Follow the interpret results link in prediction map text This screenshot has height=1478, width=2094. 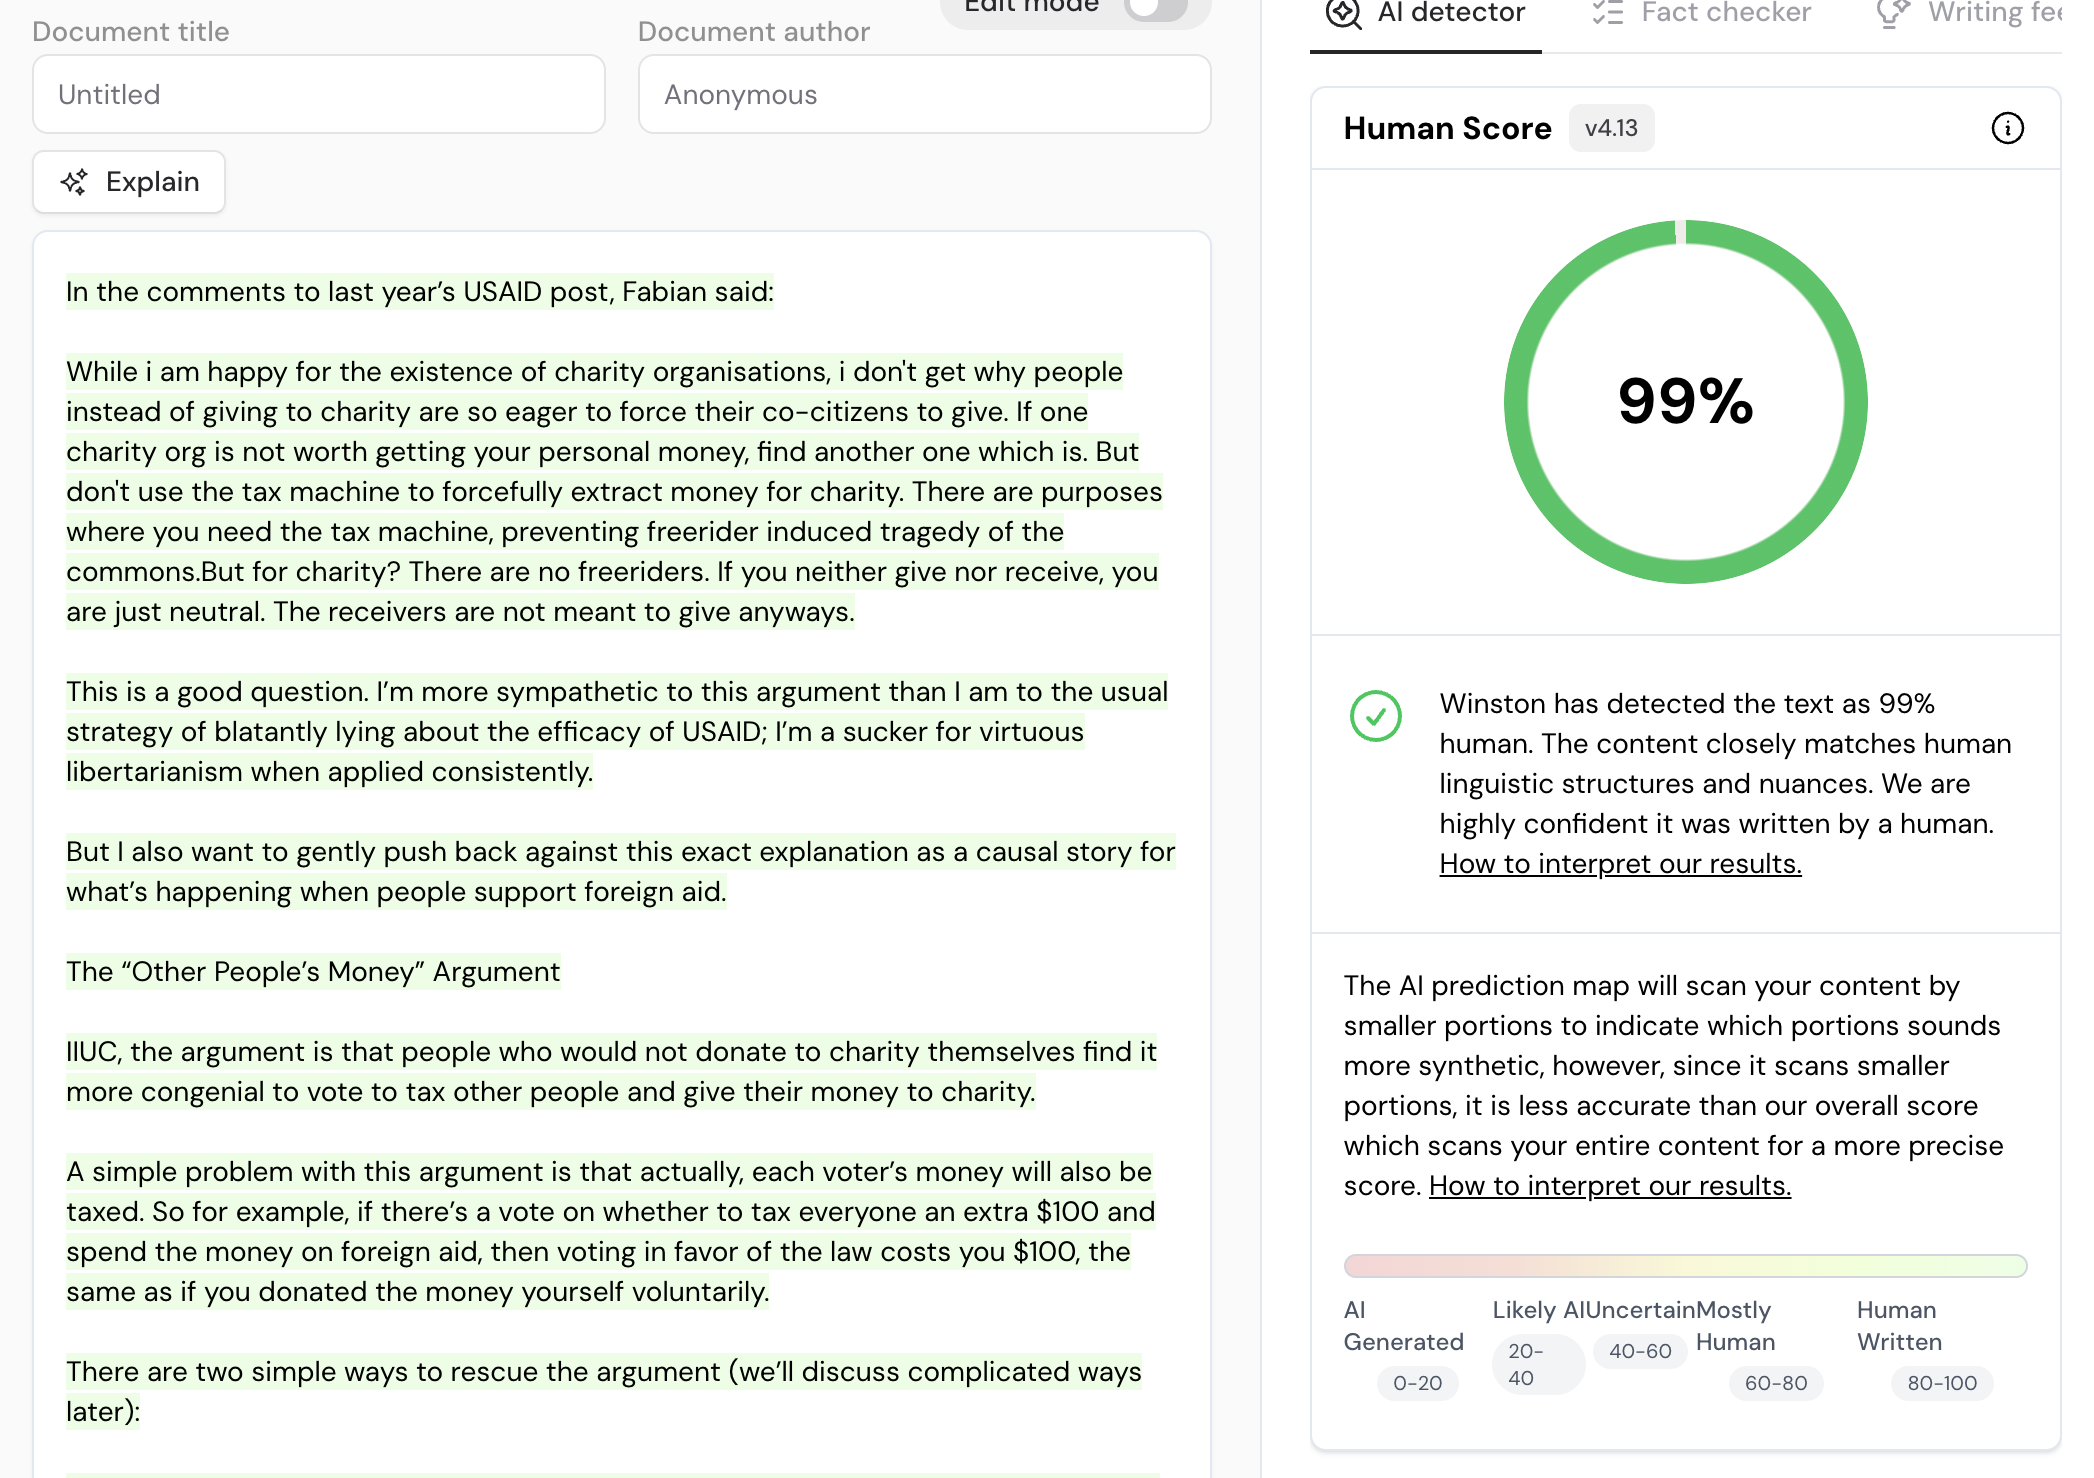pos(1609,1185)
